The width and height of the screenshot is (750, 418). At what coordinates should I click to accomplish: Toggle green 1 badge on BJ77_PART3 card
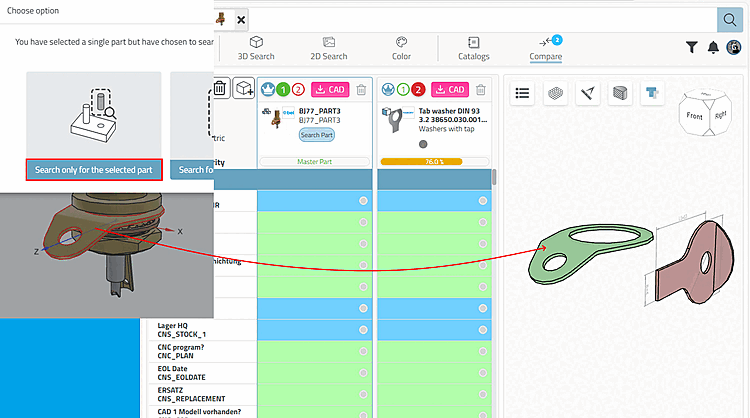point(283,89)
